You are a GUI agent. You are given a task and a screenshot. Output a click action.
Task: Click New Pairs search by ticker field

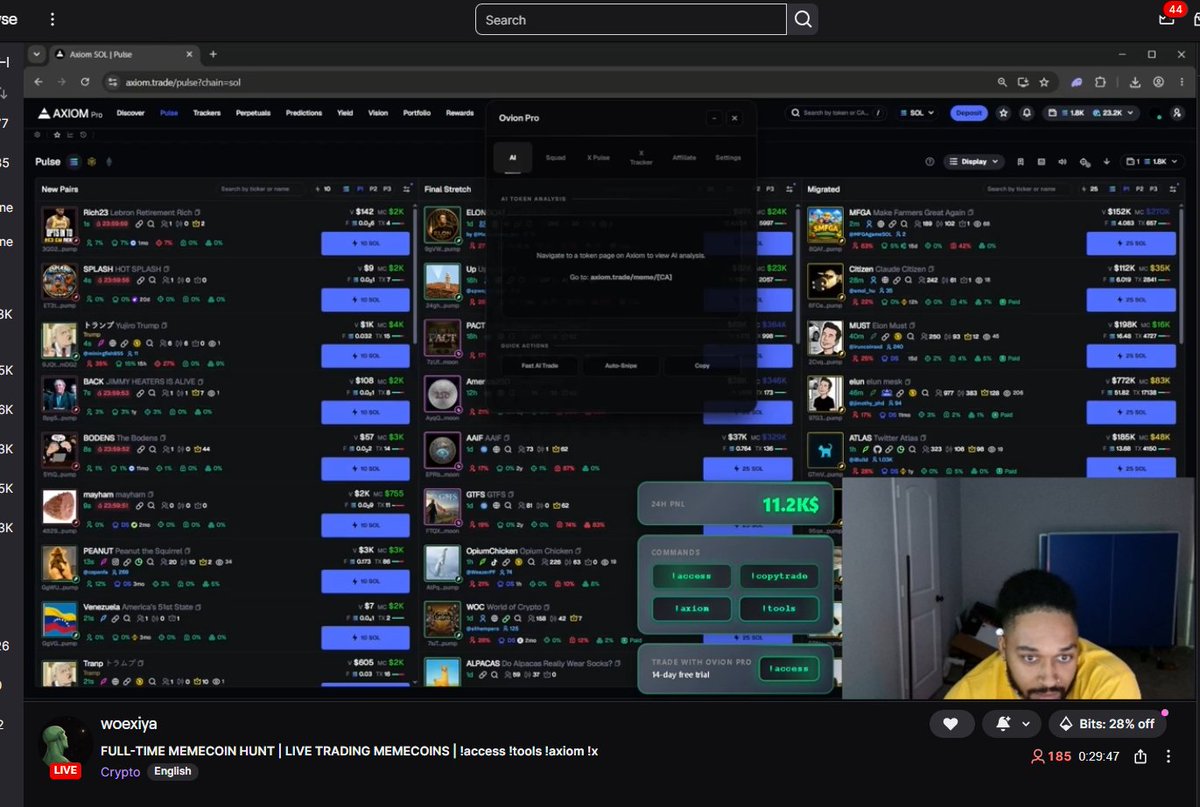261,188
